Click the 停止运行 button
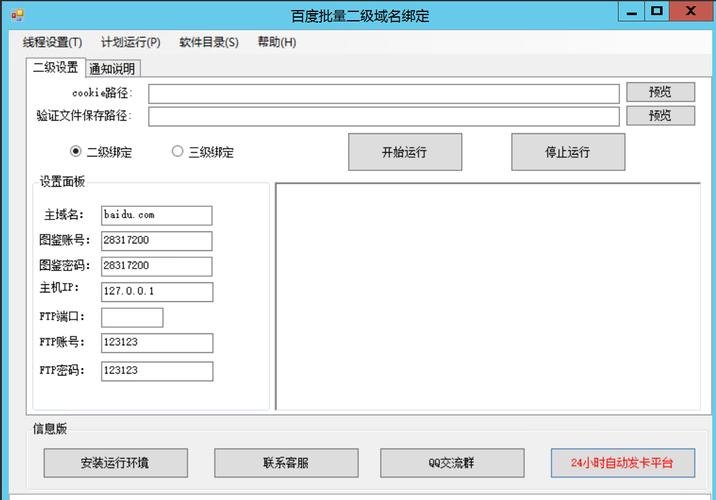Viewport: 716px width, 500px height. [568, 152]
